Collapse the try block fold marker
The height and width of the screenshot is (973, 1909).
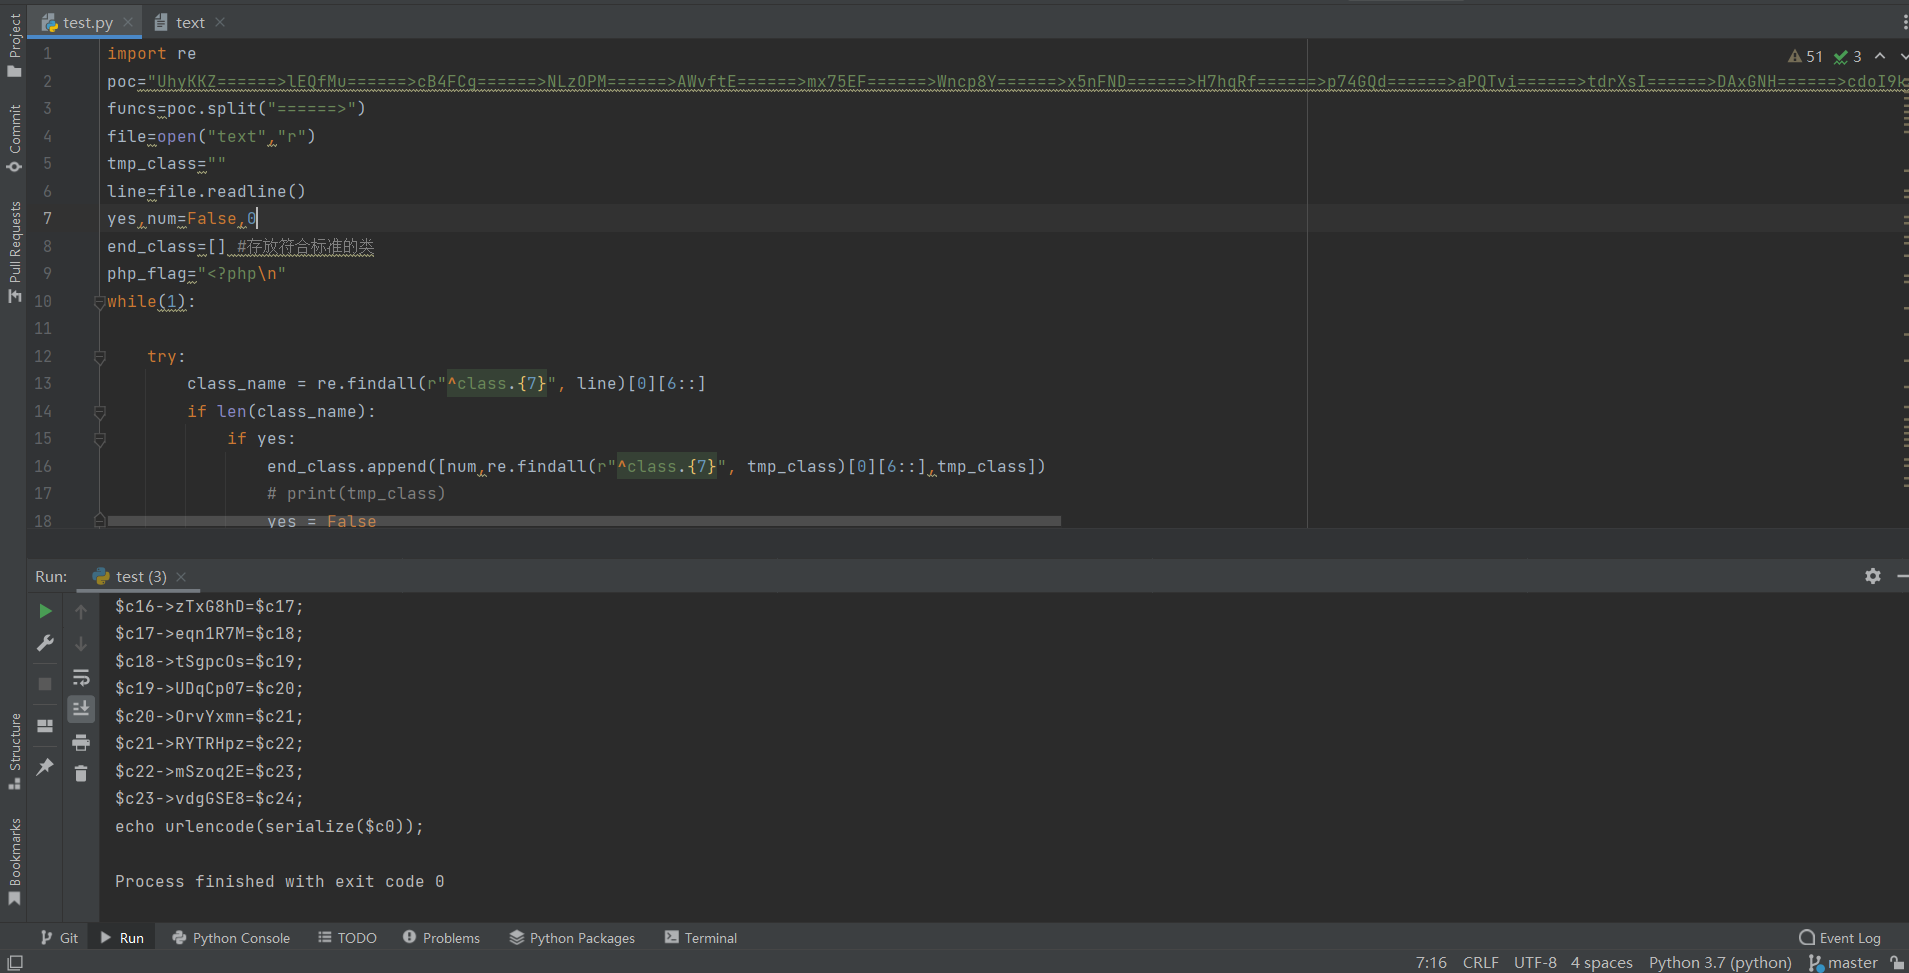click(x=99, y=357)
